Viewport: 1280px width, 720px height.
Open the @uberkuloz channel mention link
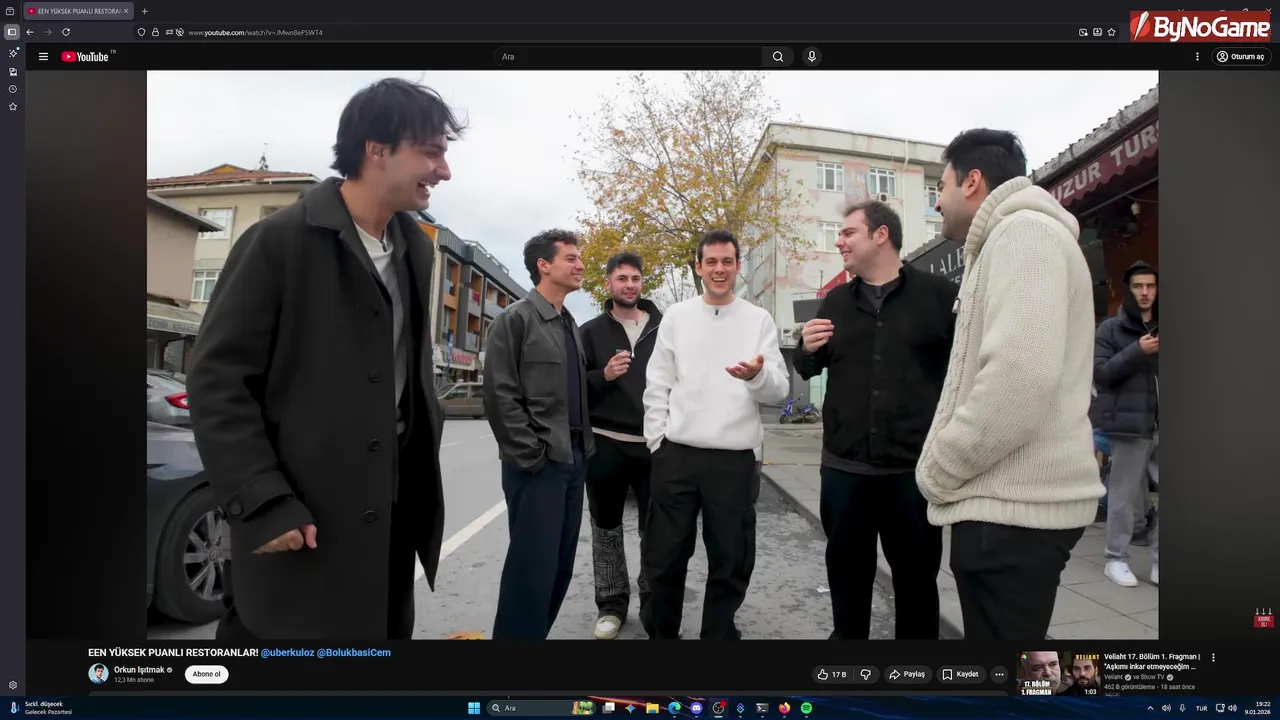pyautogui.click(x=287, y=652)
